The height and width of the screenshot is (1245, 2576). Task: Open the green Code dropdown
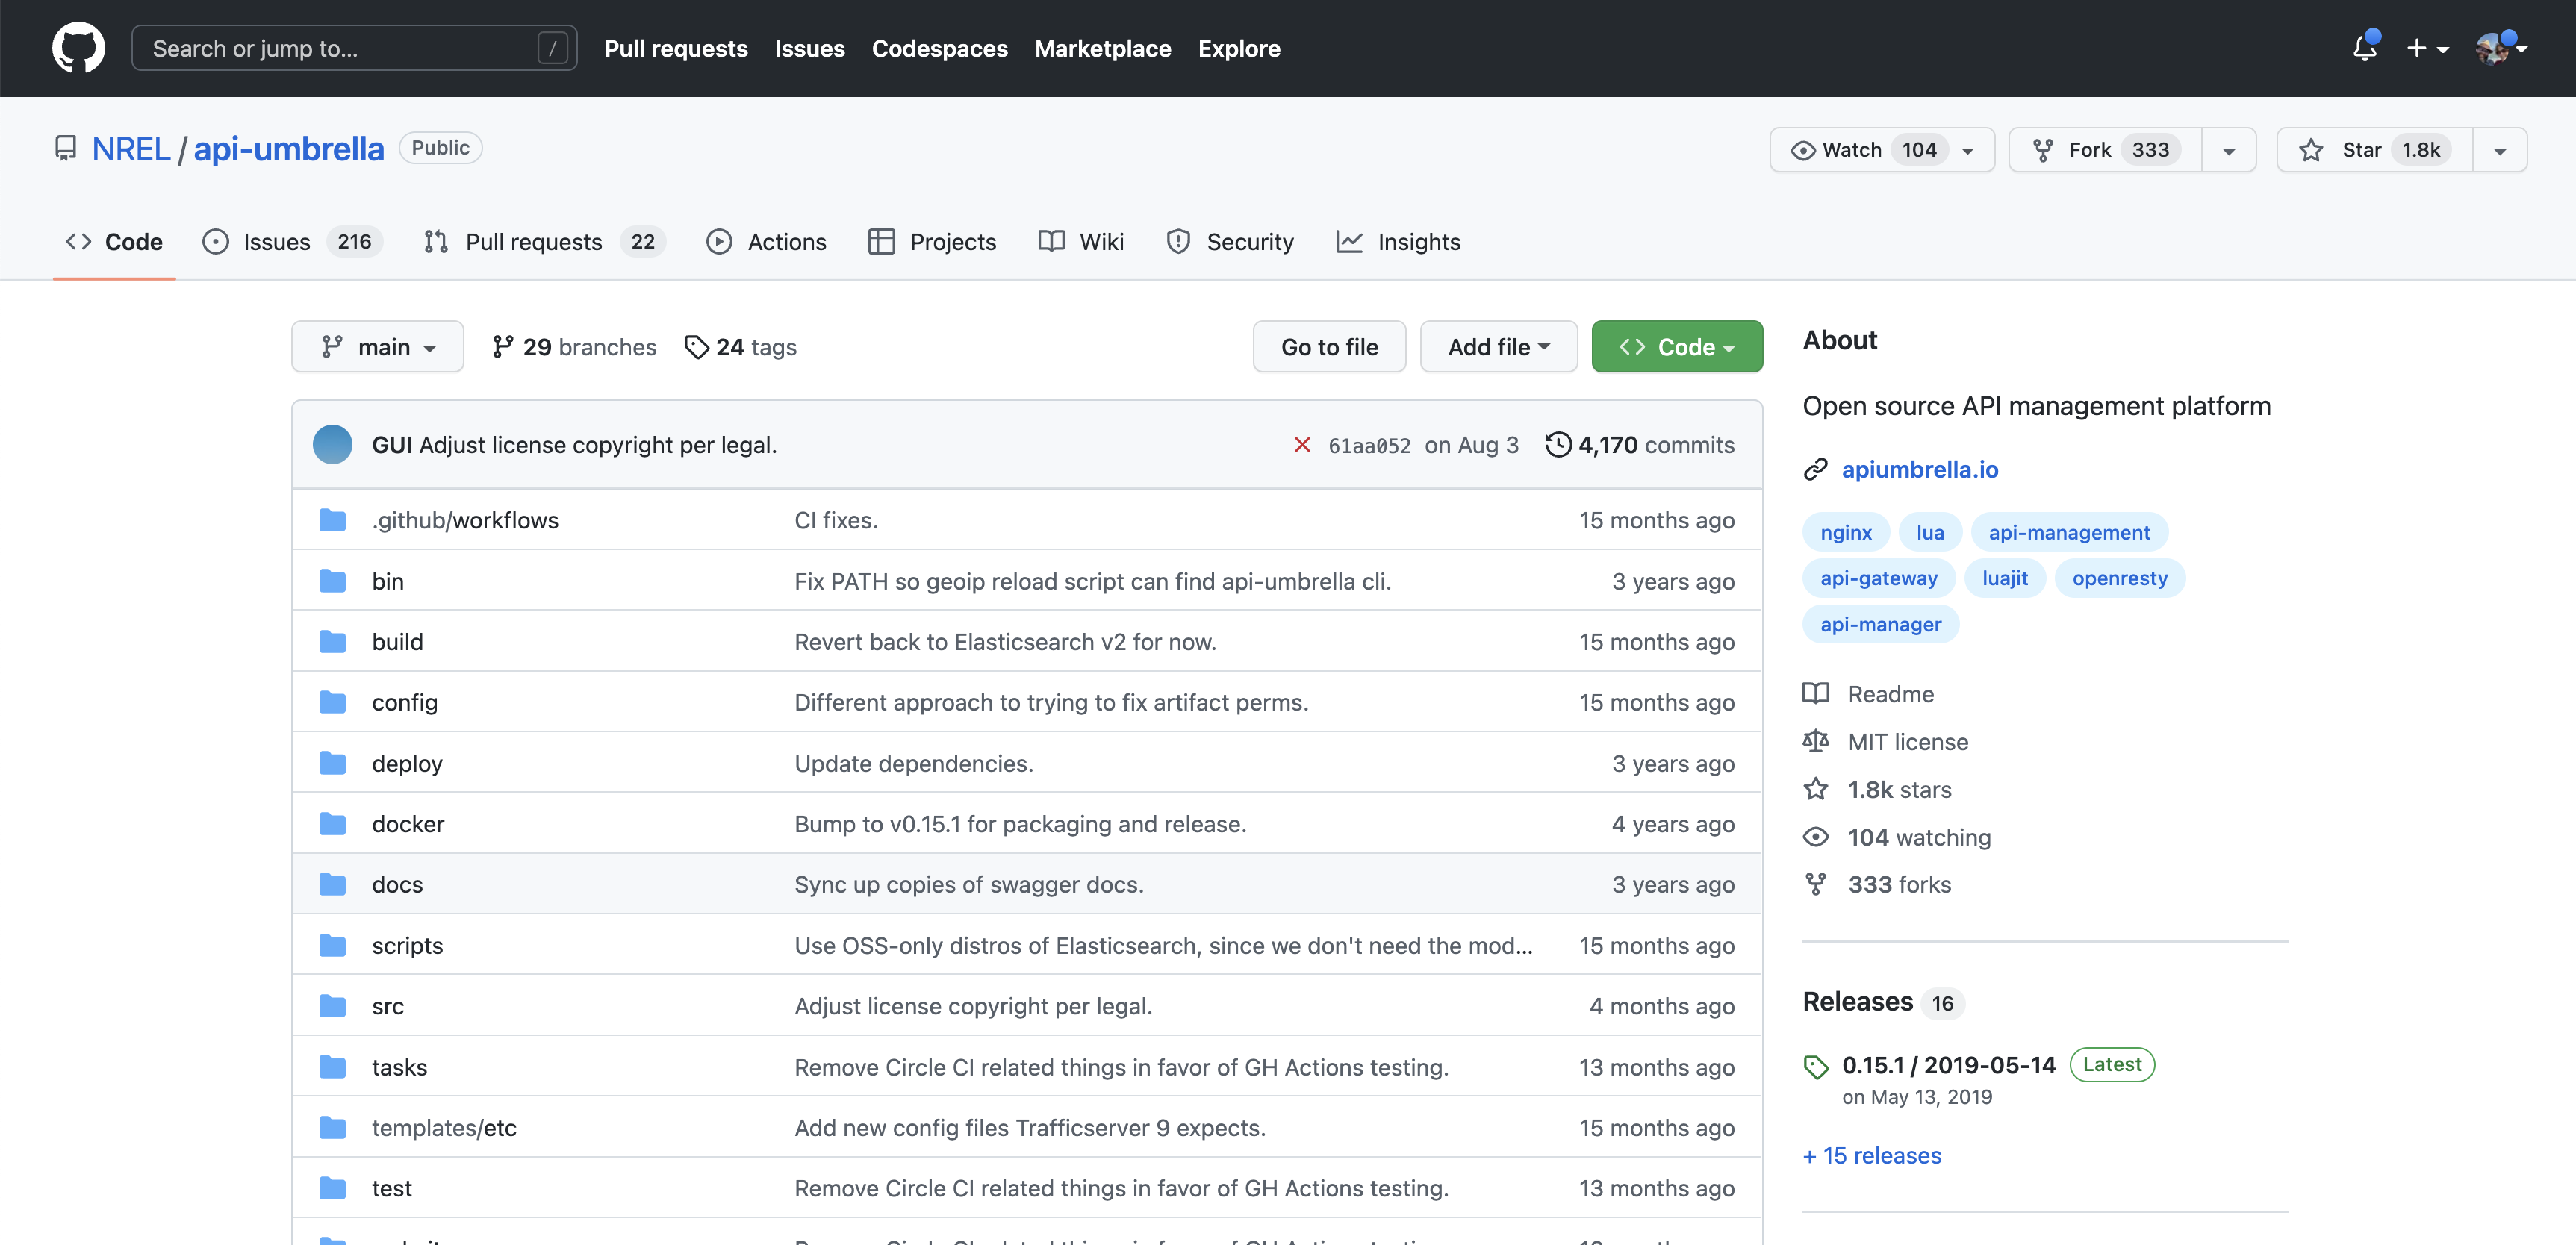coord(1676,347)
